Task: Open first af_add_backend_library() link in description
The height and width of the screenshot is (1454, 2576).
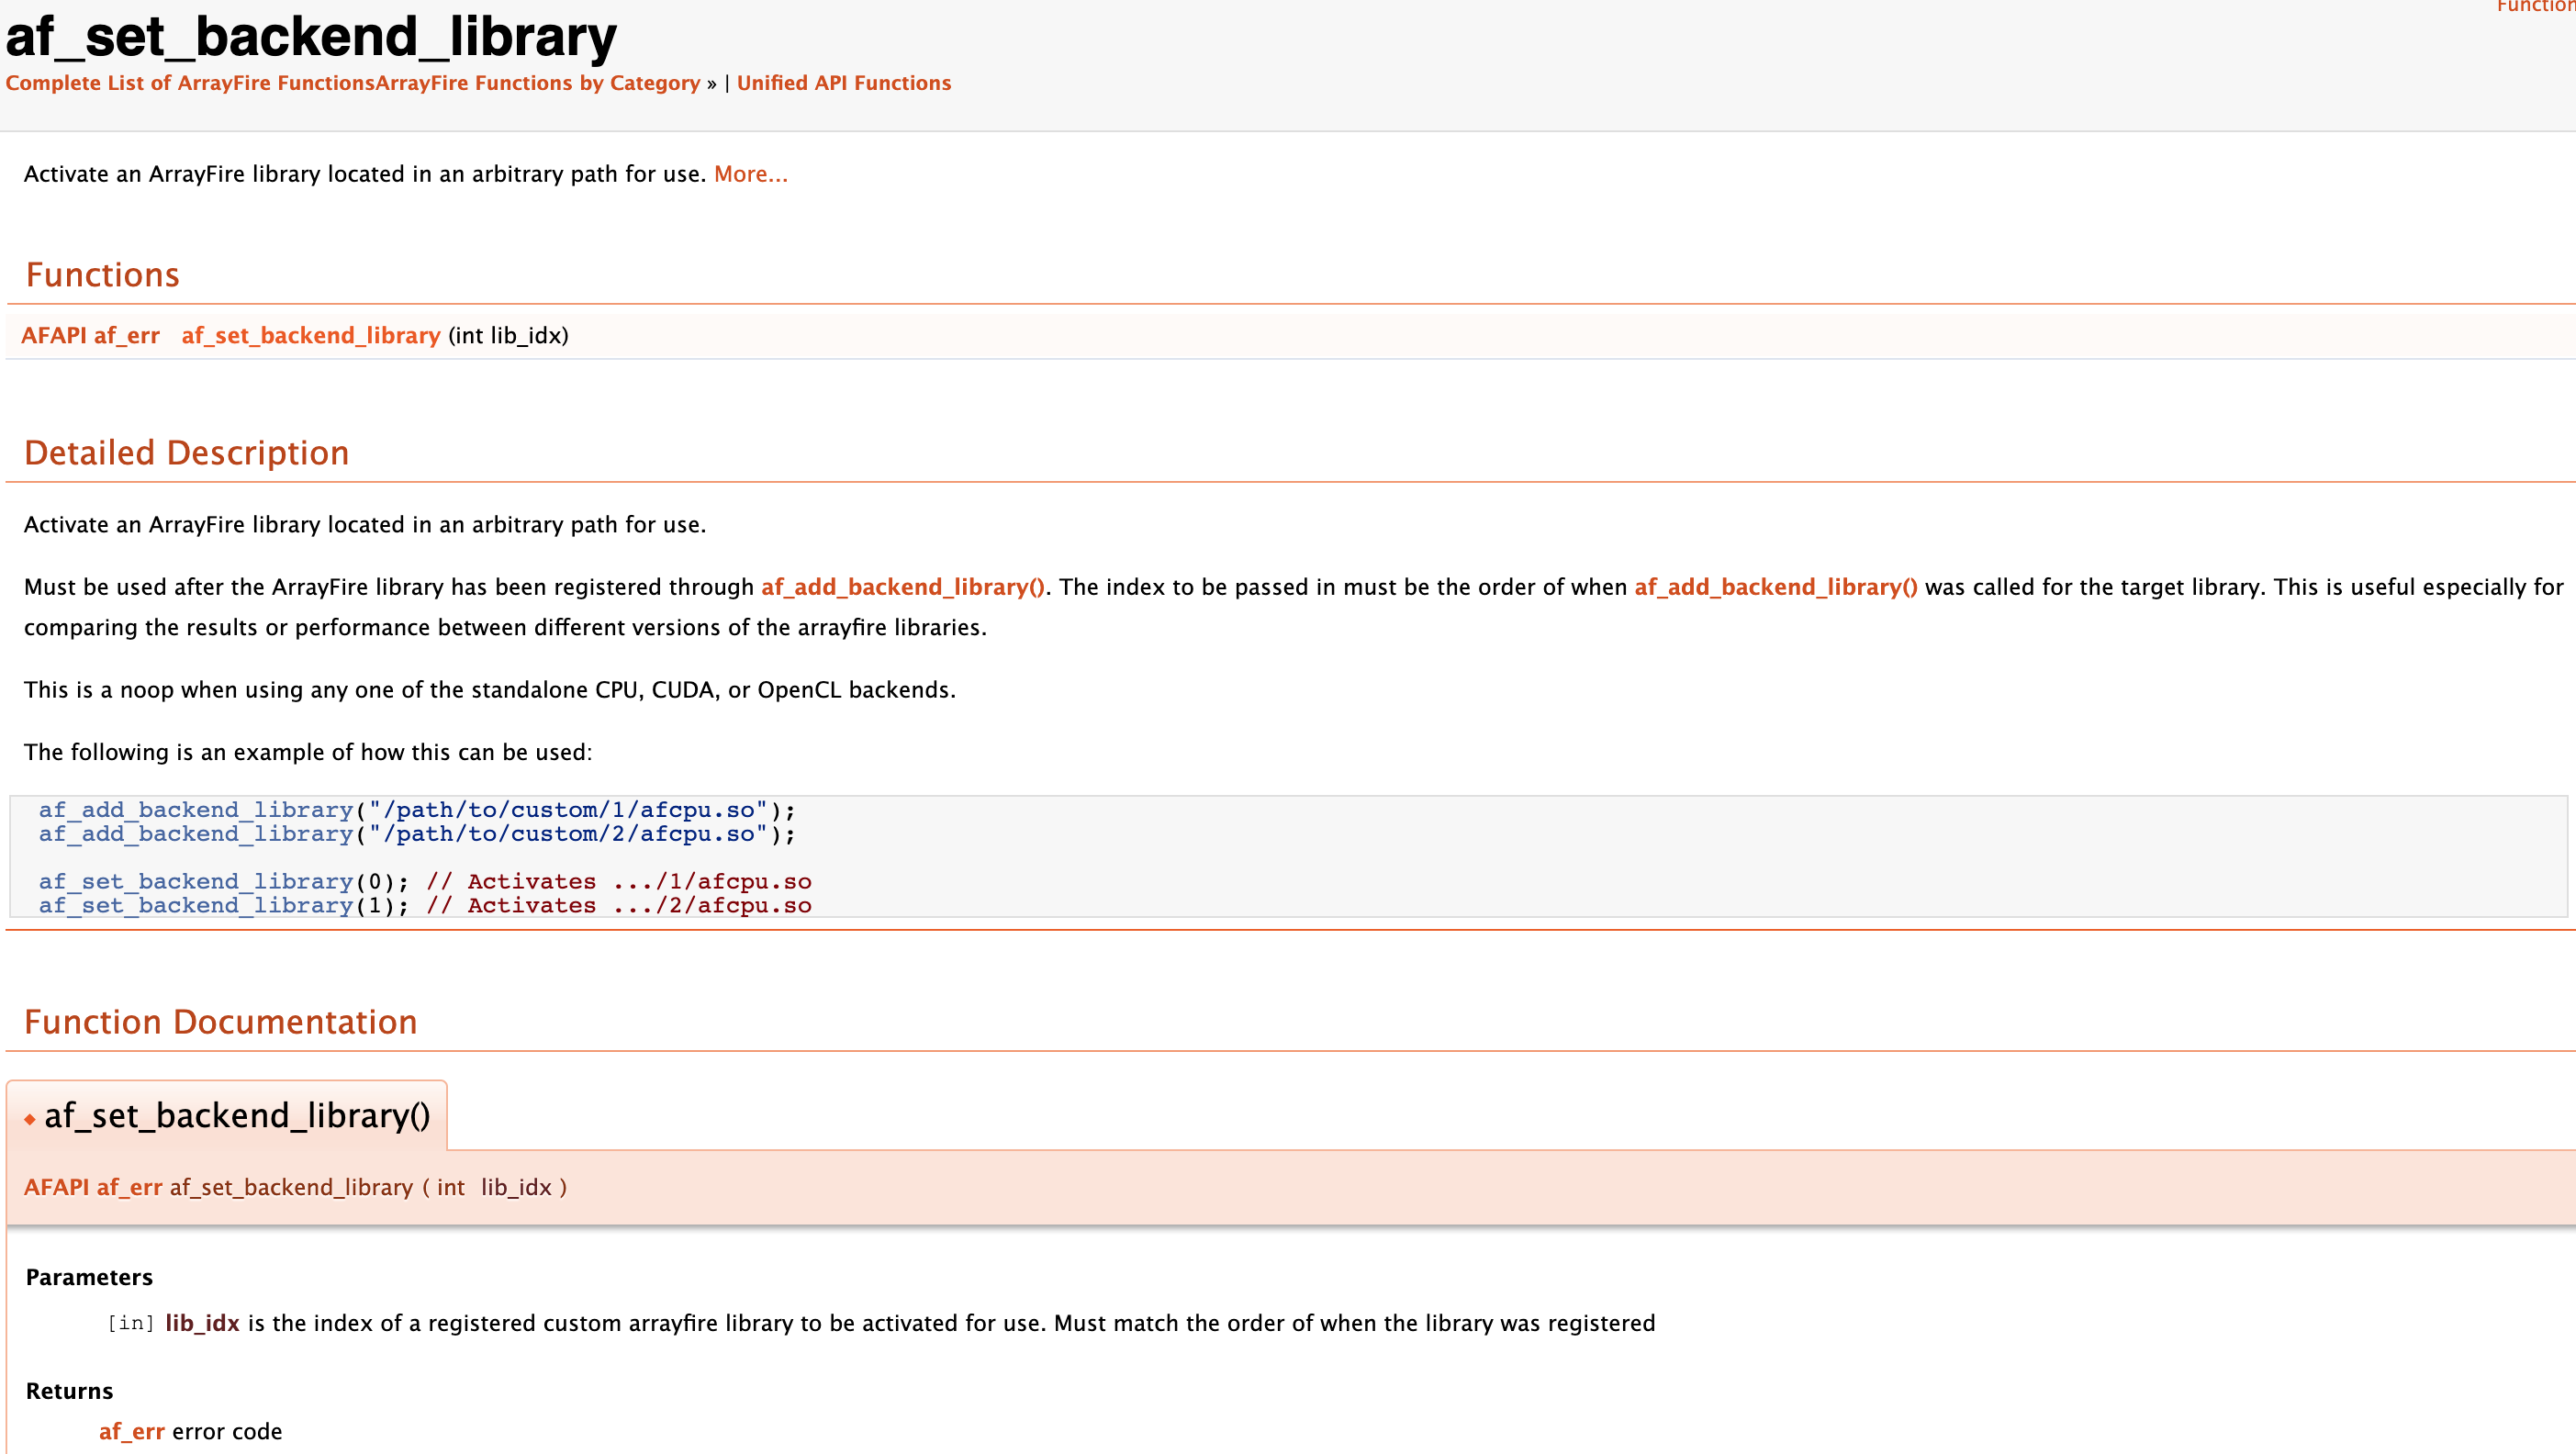Action: 902,587
